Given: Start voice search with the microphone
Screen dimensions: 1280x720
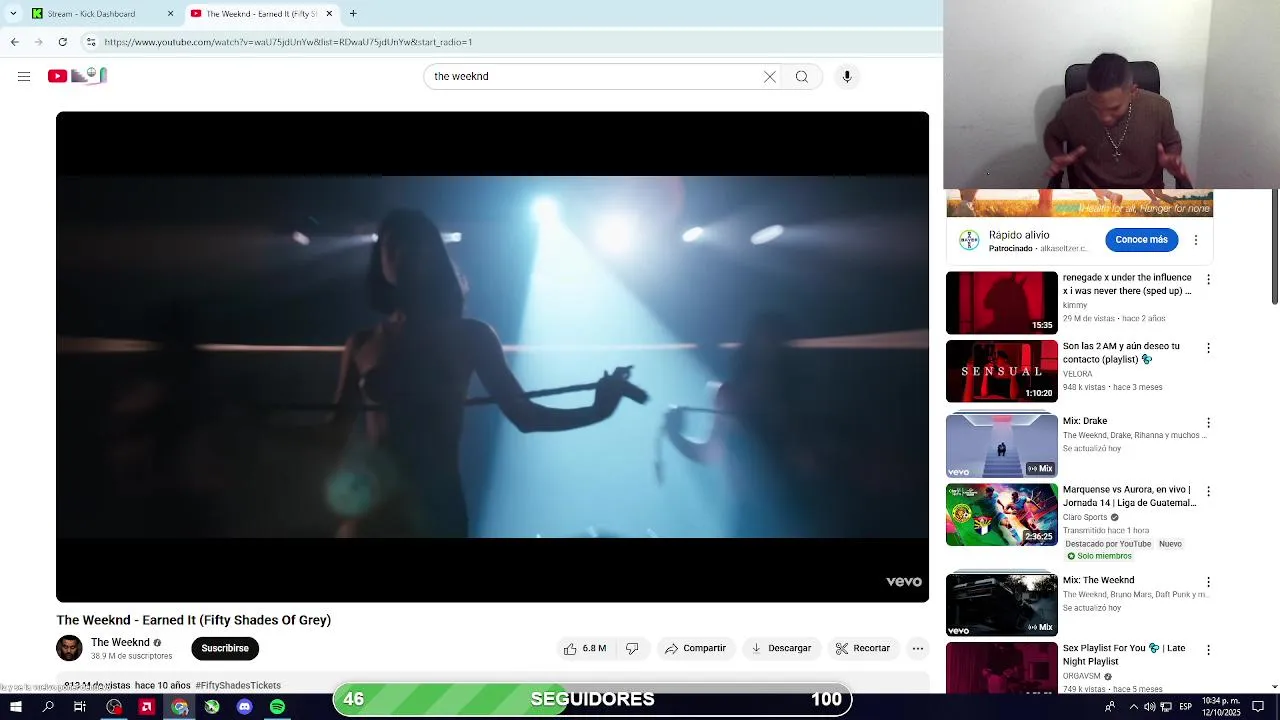Looking at the screenshot, I should point(847,77).
